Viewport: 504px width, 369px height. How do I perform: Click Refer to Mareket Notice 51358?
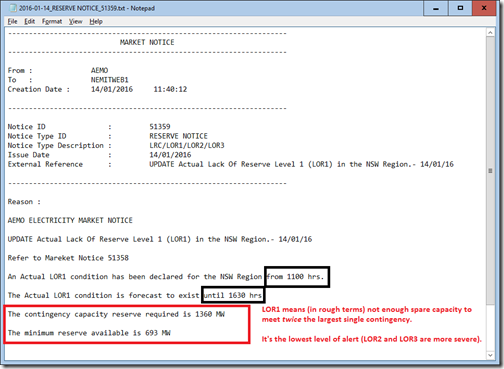68,258
